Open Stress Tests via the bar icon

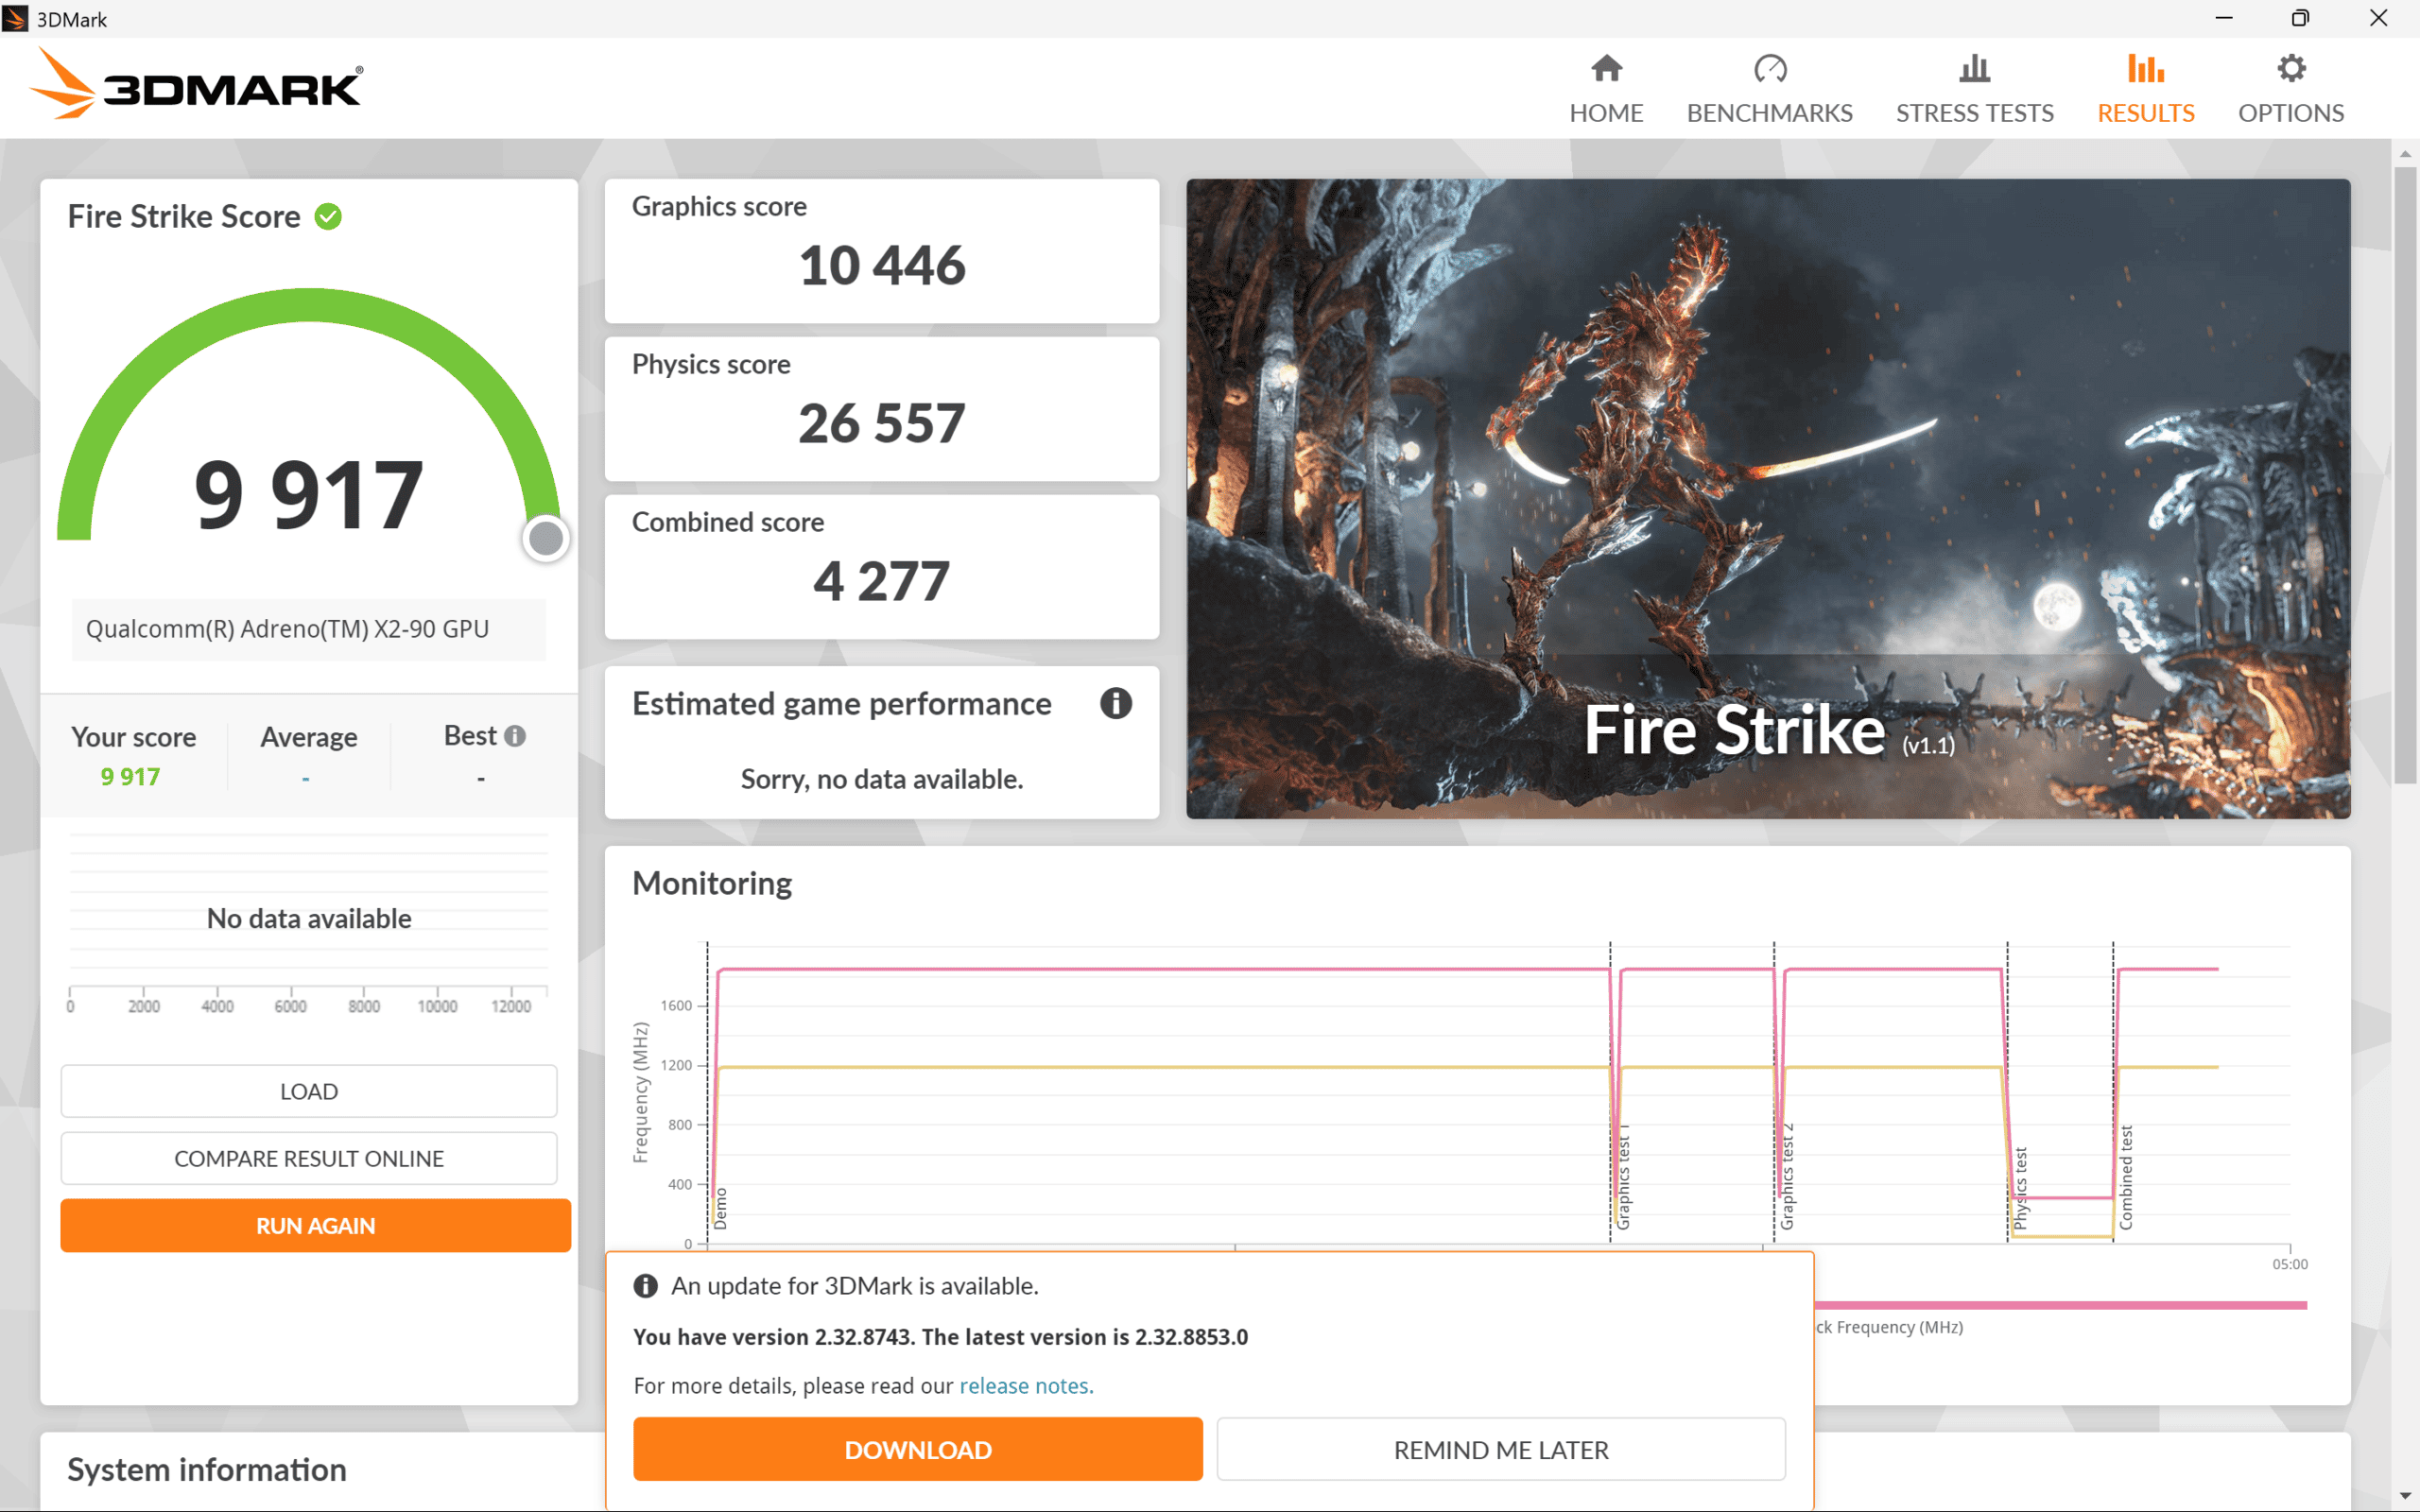coord(1973,67)
